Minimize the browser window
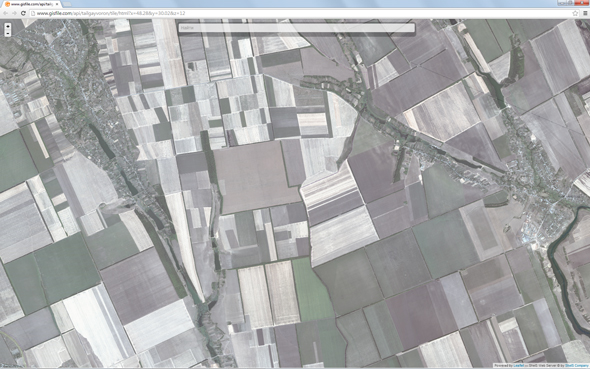 tap(562, 3)
